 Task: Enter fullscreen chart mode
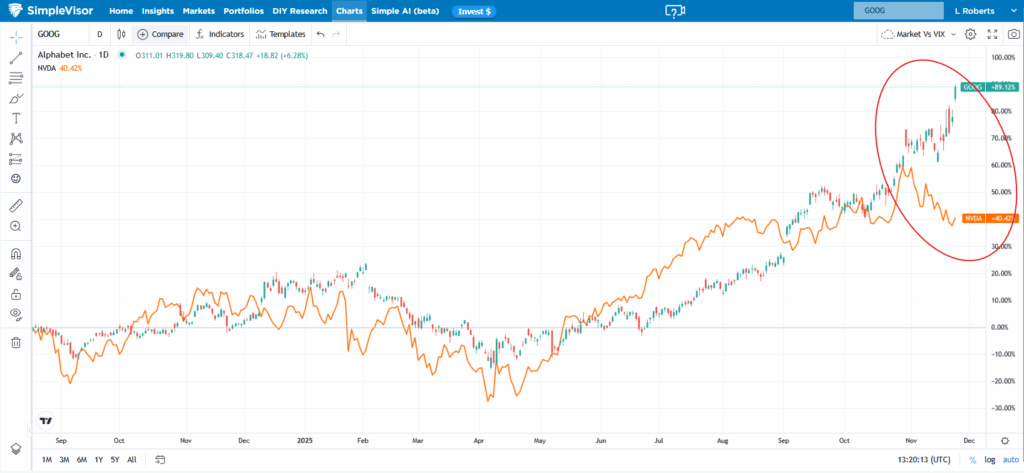pos(992,34)
